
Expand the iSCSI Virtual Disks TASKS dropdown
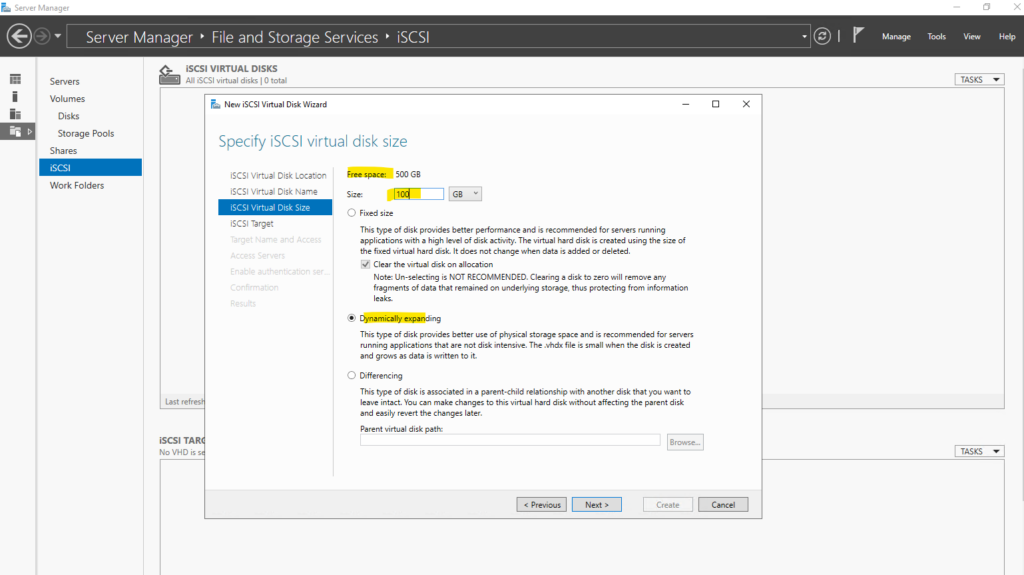[979, 80]
